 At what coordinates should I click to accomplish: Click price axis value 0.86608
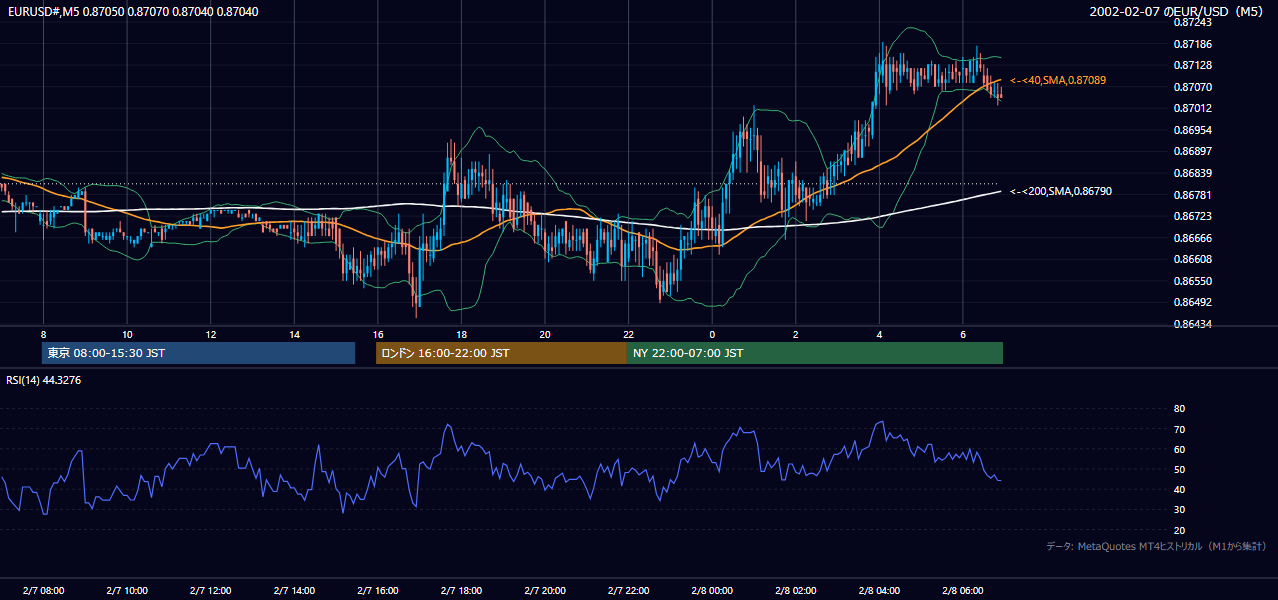[x=1192, y=260]
